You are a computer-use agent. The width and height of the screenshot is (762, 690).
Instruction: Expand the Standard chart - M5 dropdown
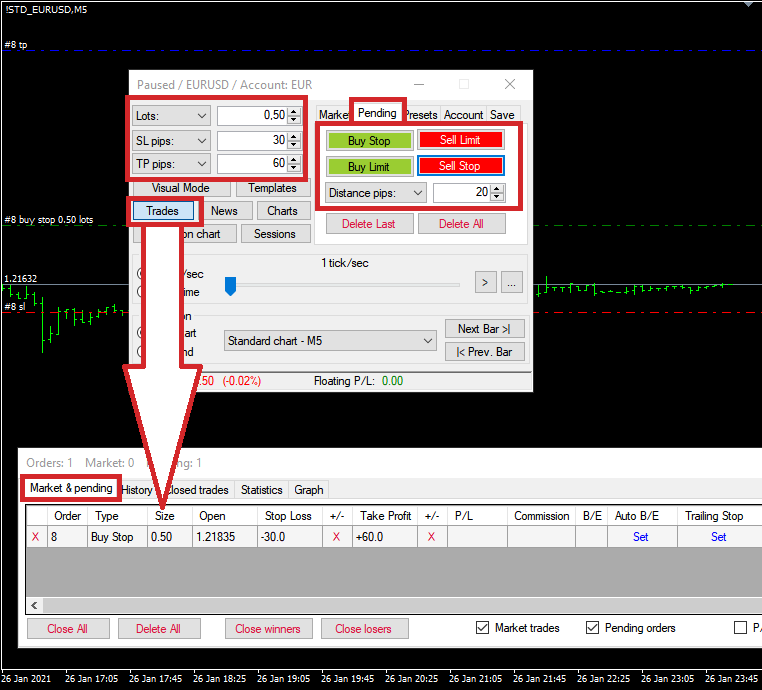click(x=330, y=341)
